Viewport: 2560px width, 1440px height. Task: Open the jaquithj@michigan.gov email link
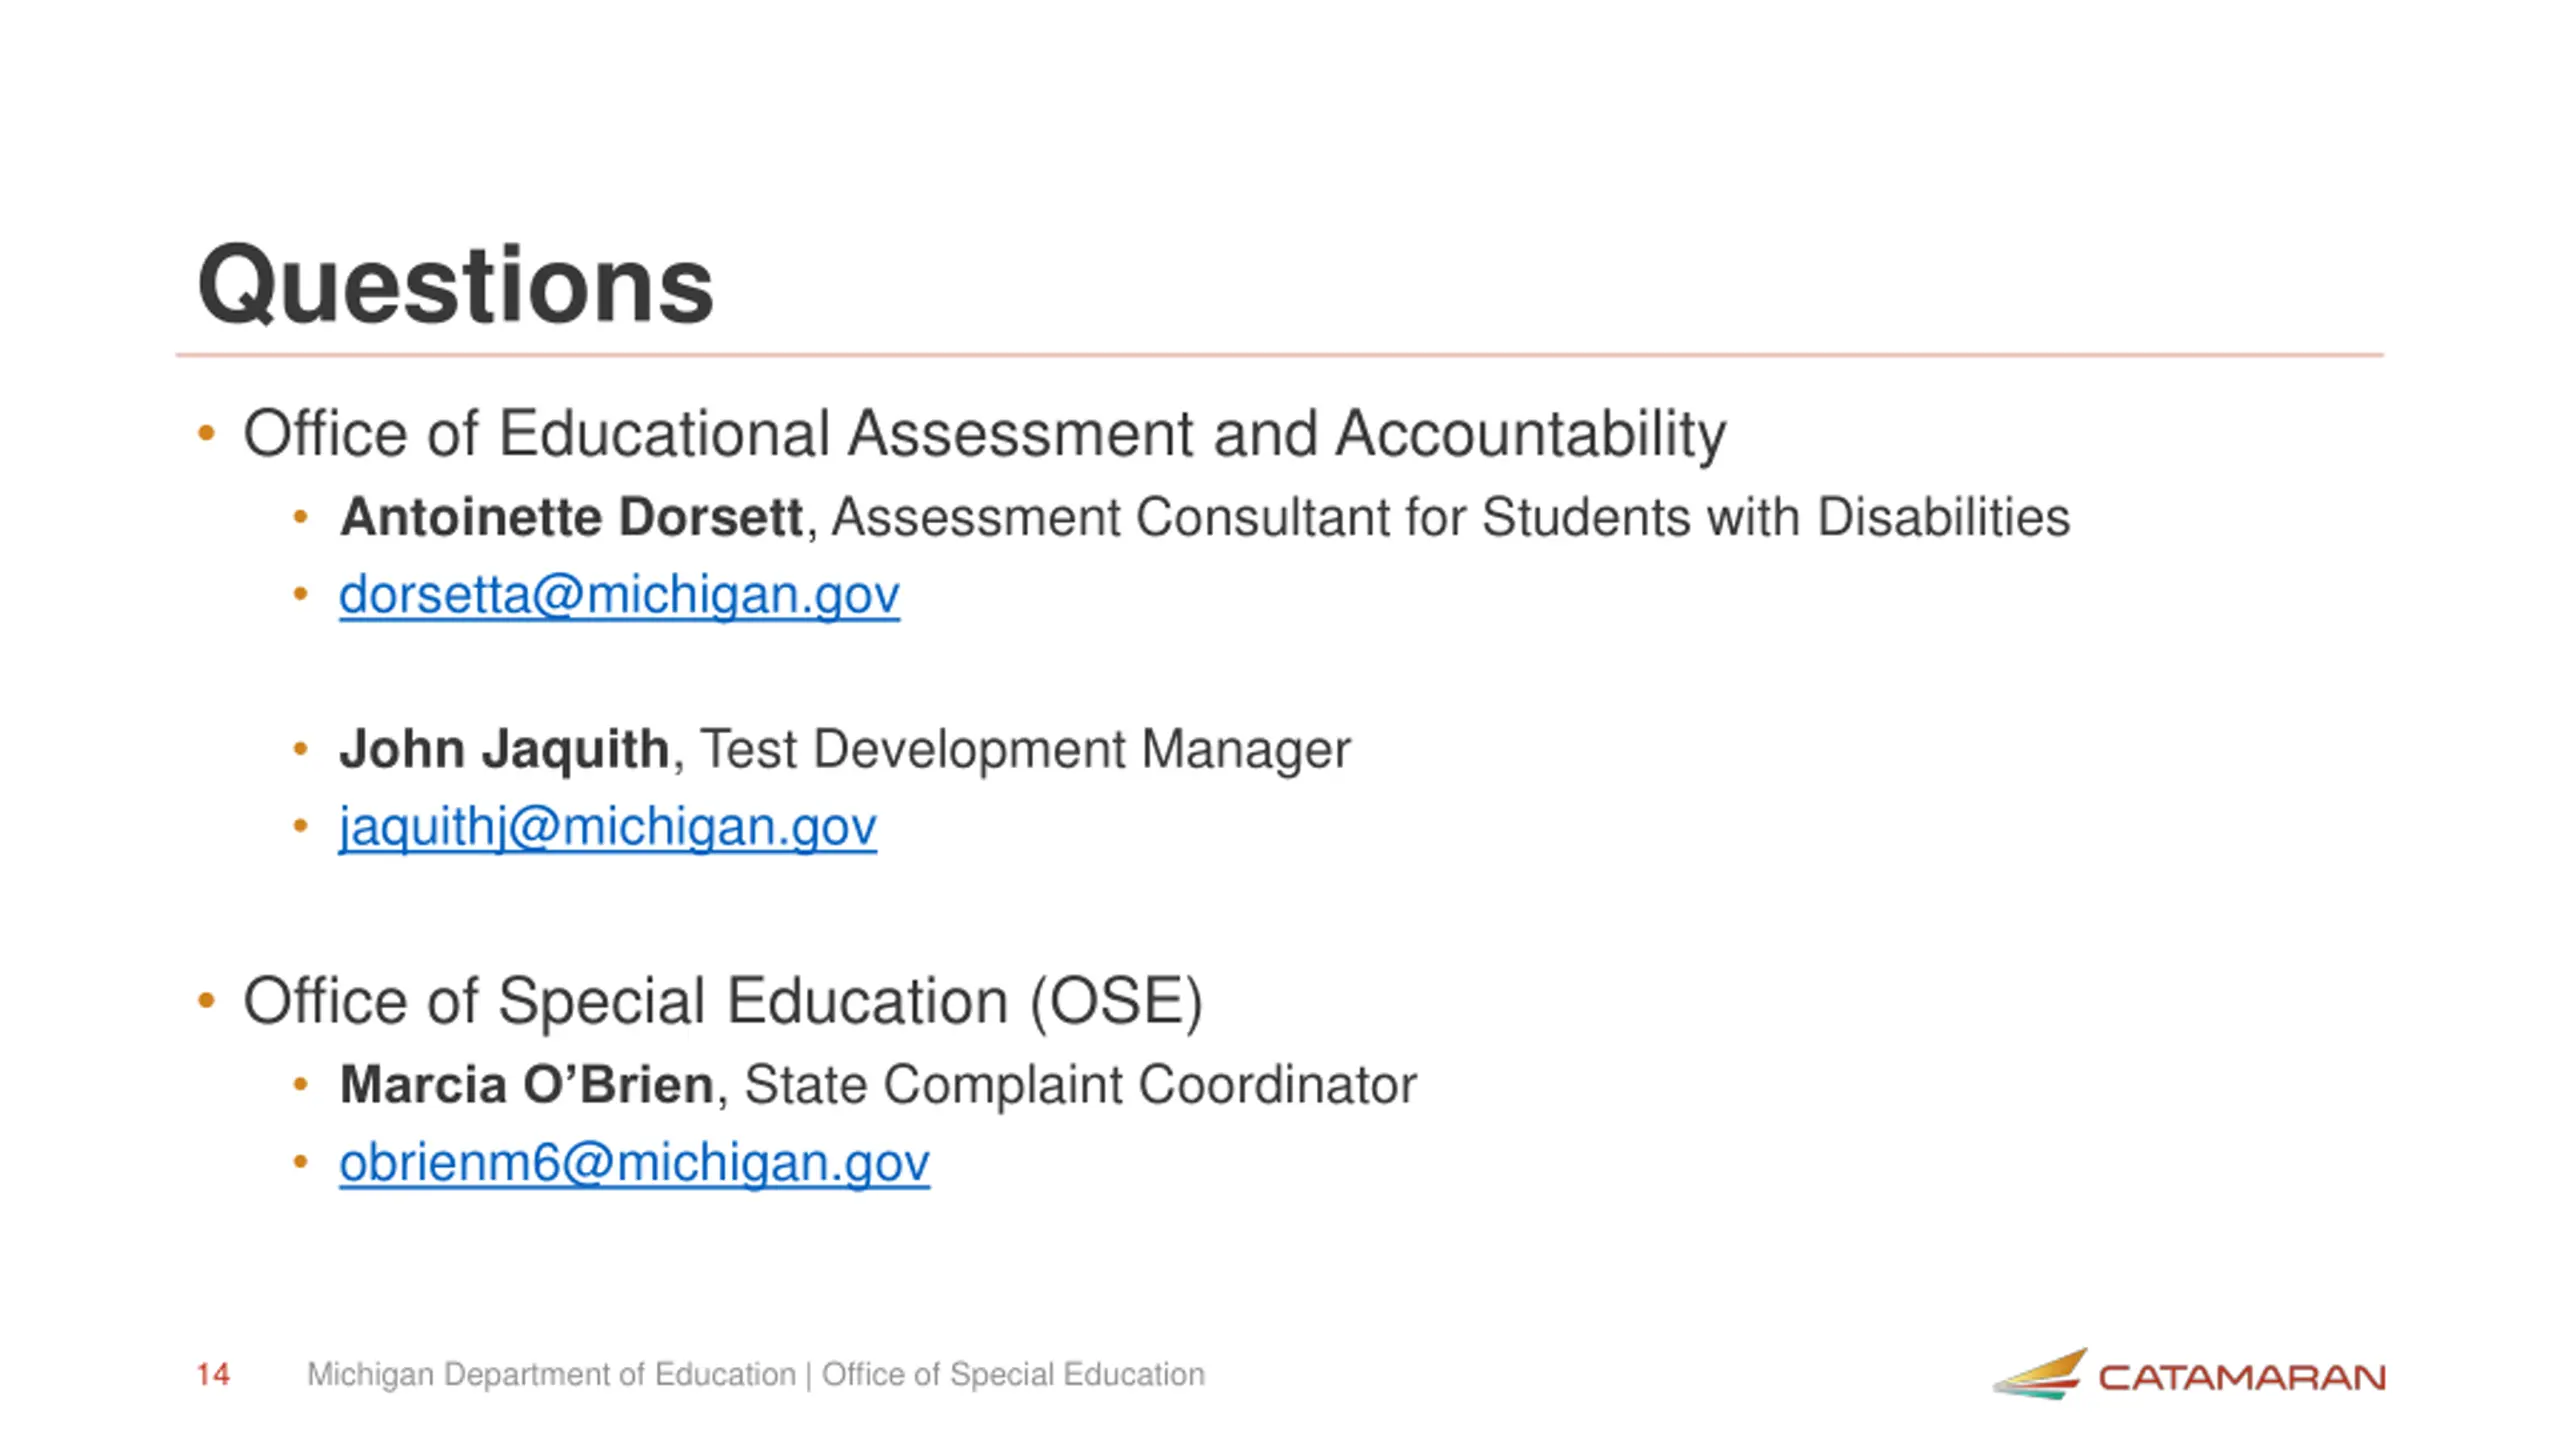pos(608,827)
